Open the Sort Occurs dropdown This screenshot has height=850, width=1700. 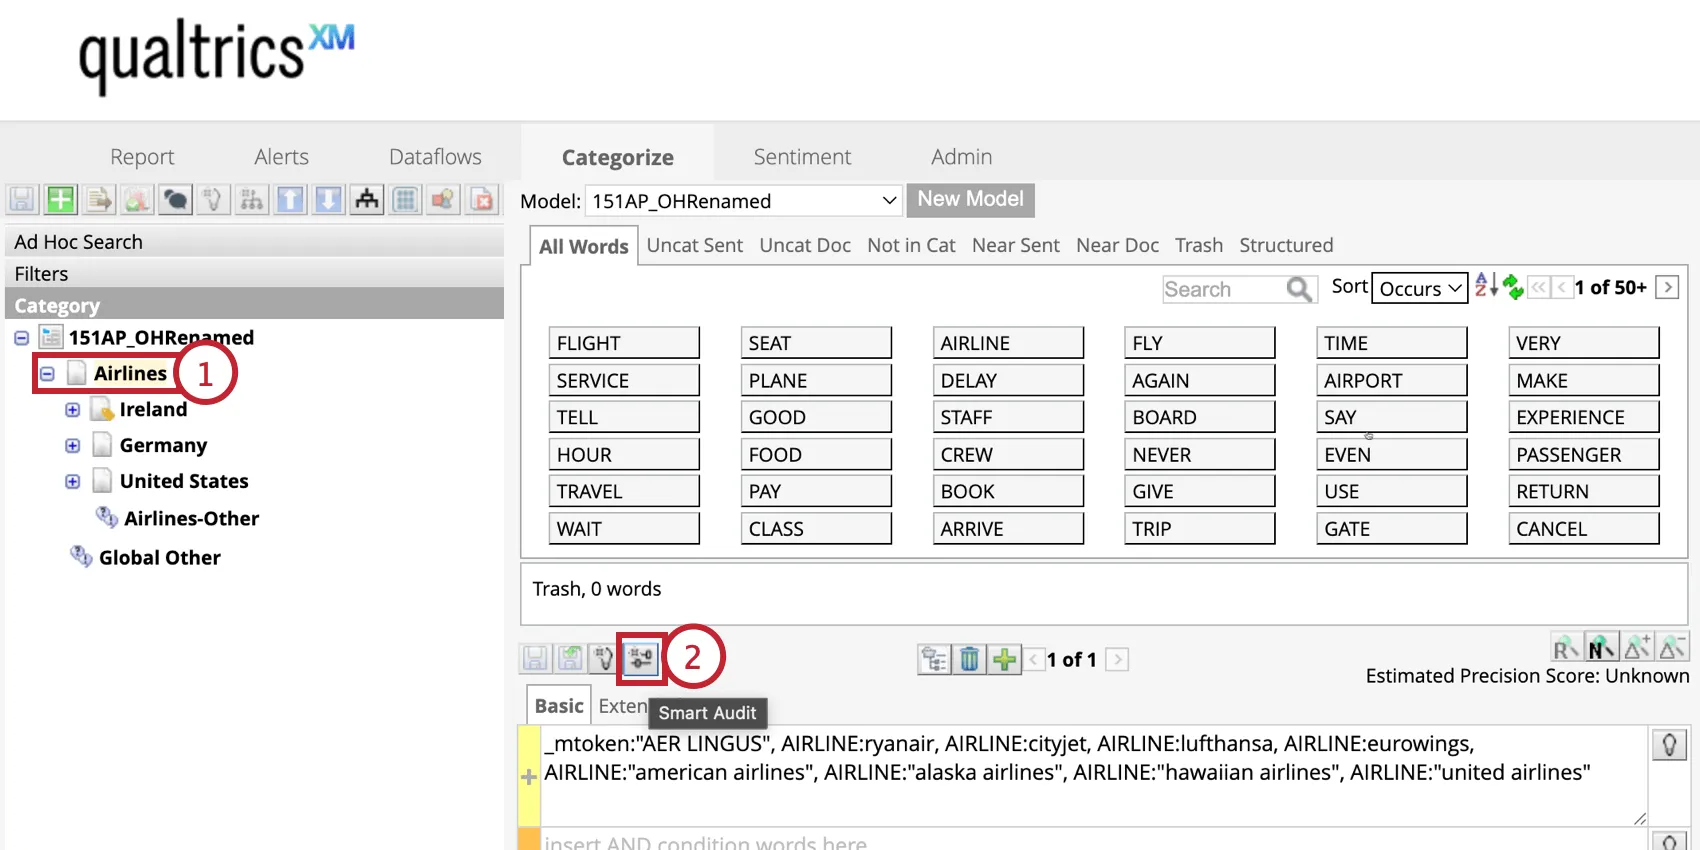click(x=1419, y=288)
